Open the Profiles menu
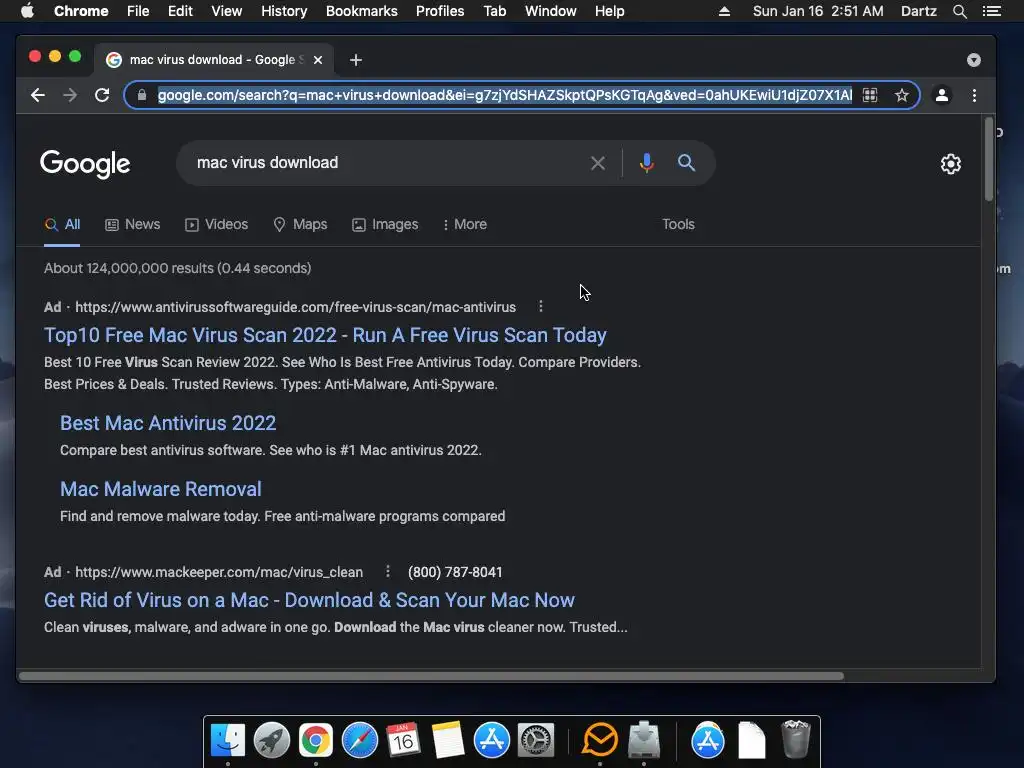This screenshot has width=1024, height=768. tap(440, 11)
